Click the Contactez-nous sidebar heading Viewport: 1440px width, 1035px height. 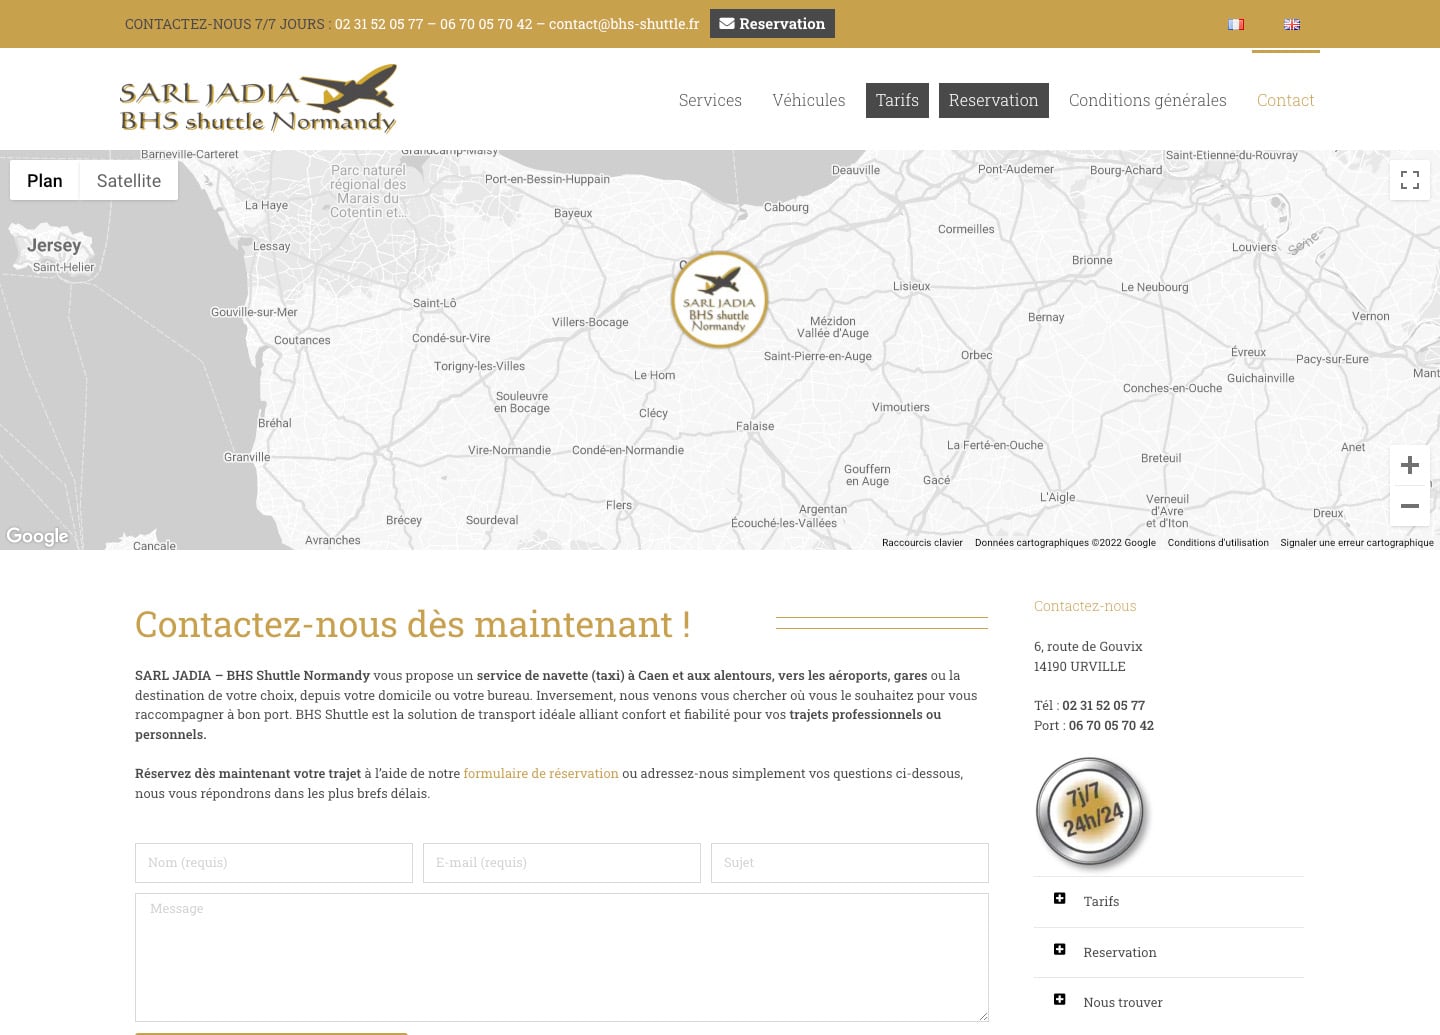click(x=1085, y=606)
